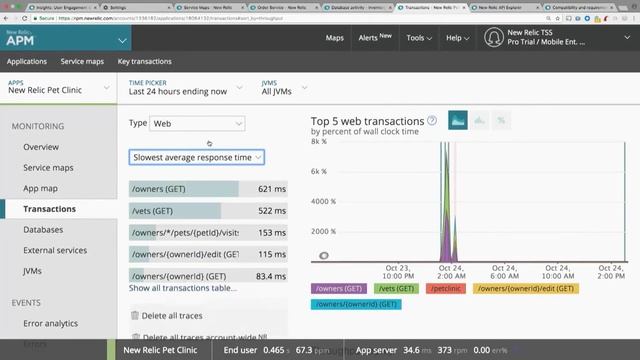Screen dimensions: 640x360
Task: Click the chart zero marker circle
Action: click(324, 256)
